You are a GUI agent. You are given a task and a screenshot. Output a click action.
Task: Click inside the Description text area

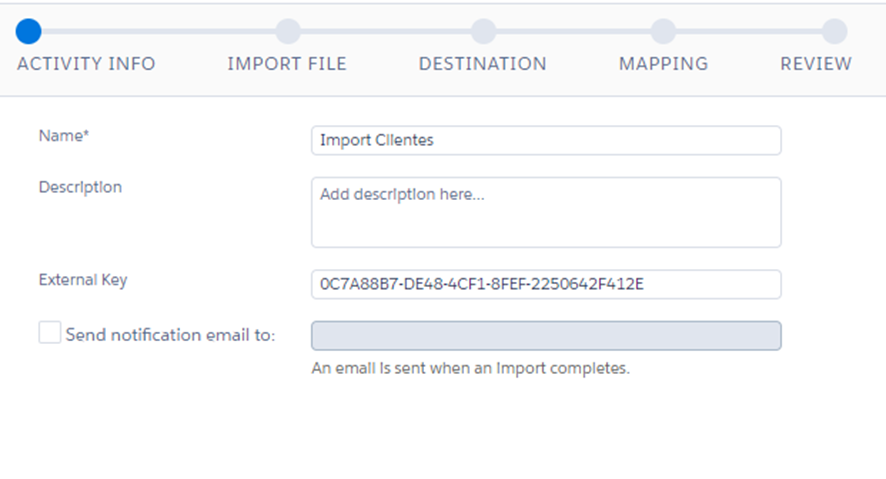pyautogui.click(x=546, y=212)
